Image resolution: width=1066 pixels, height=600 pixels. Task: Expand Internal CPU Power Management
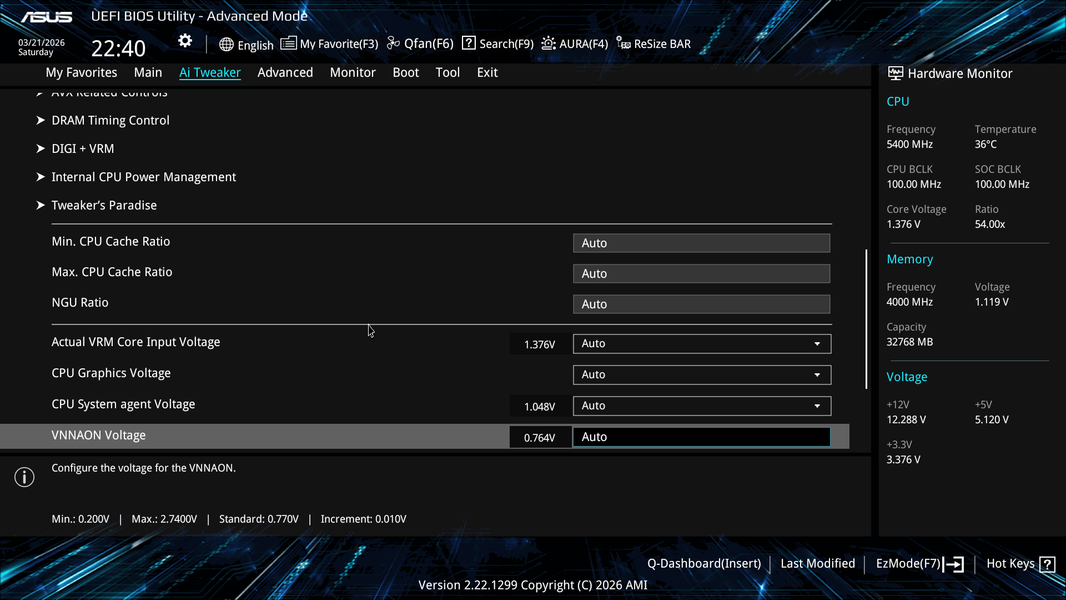pyautogui.click(x=143, y=177)
